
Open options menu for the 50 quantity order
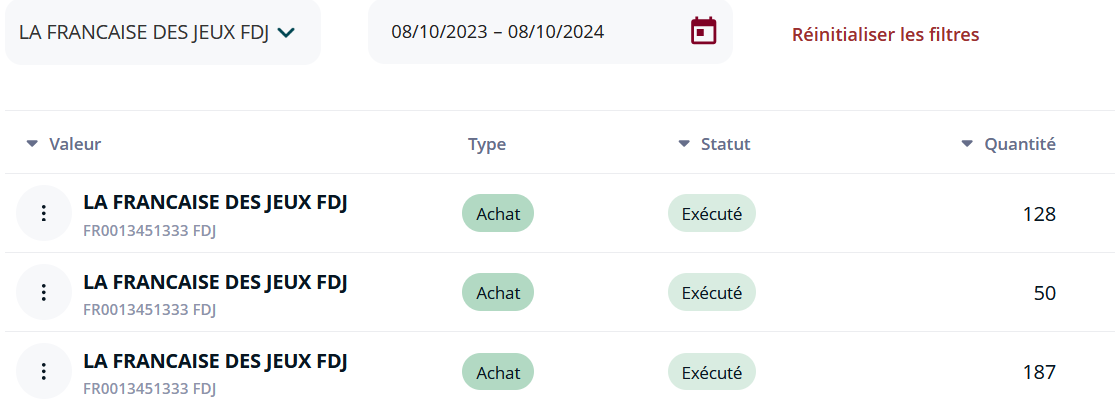point(43,292)
